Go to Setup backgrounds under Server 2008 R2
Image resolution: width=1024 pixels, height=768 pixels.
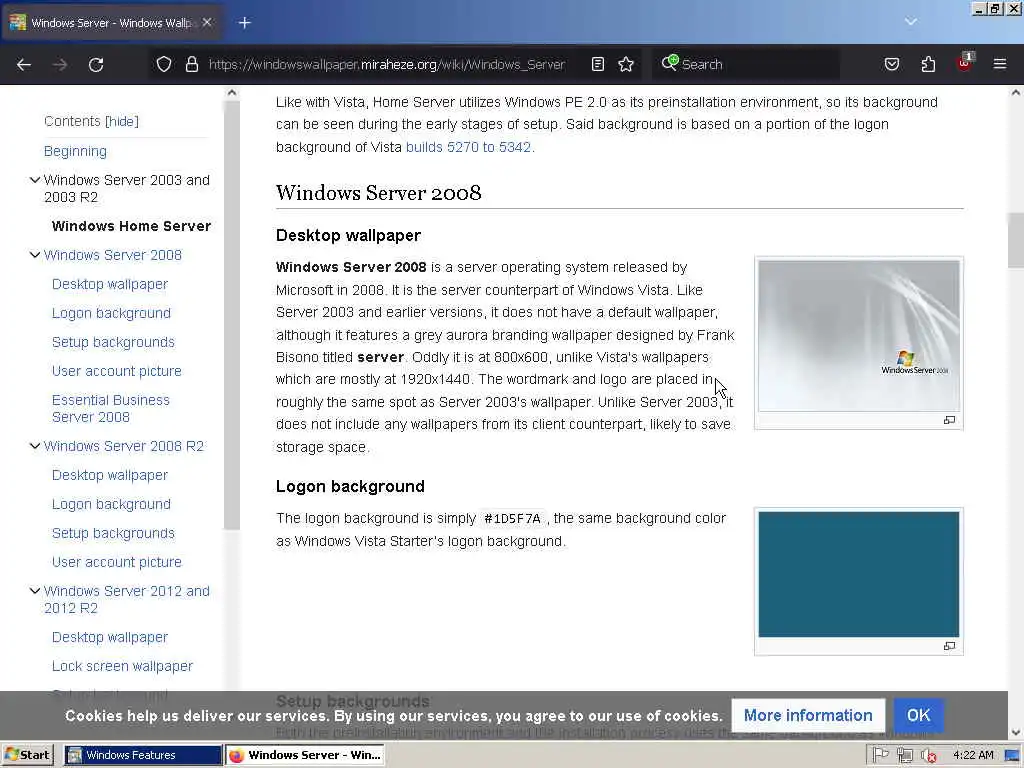point(113,533)
